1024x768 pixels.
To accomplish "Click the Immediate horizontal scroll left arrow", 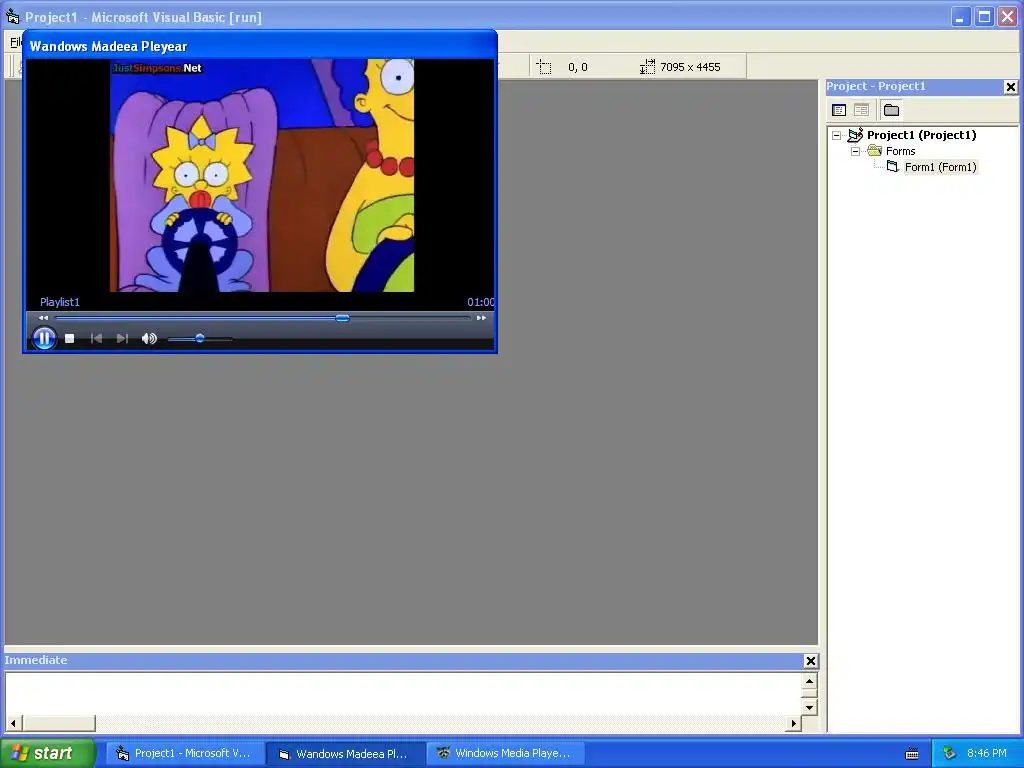I will click(14, 723).
